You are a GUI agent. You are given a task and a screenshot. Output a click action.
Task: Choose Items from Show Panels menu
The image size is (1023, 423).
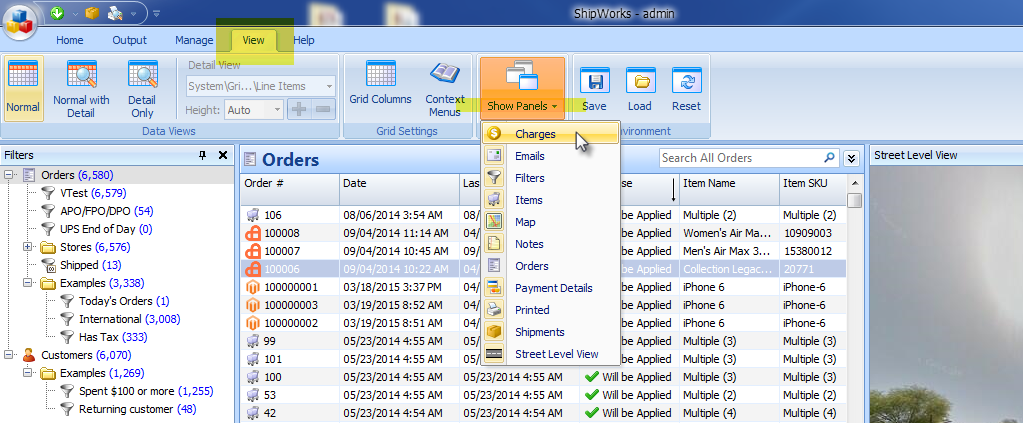click(550, 200)
